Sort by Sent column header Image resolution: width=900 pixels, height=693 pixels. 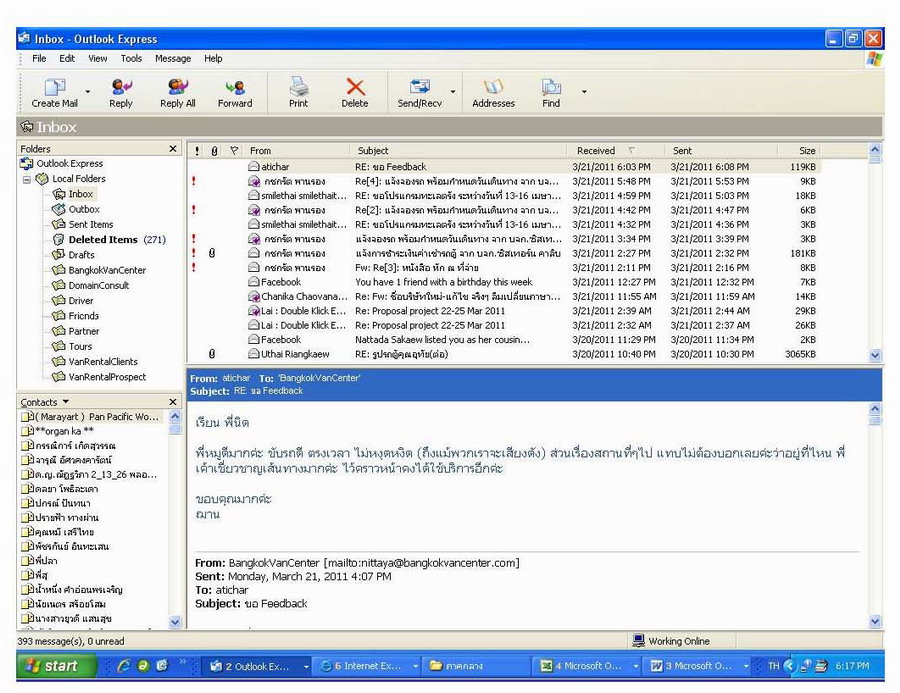721,150
